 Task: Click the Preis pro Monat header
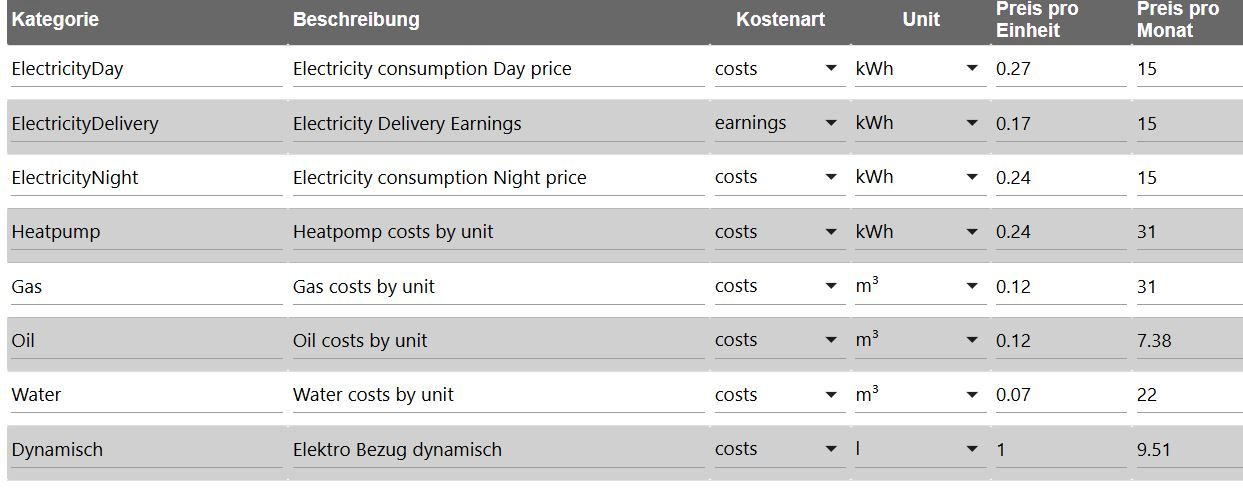tap(1178, 19)
